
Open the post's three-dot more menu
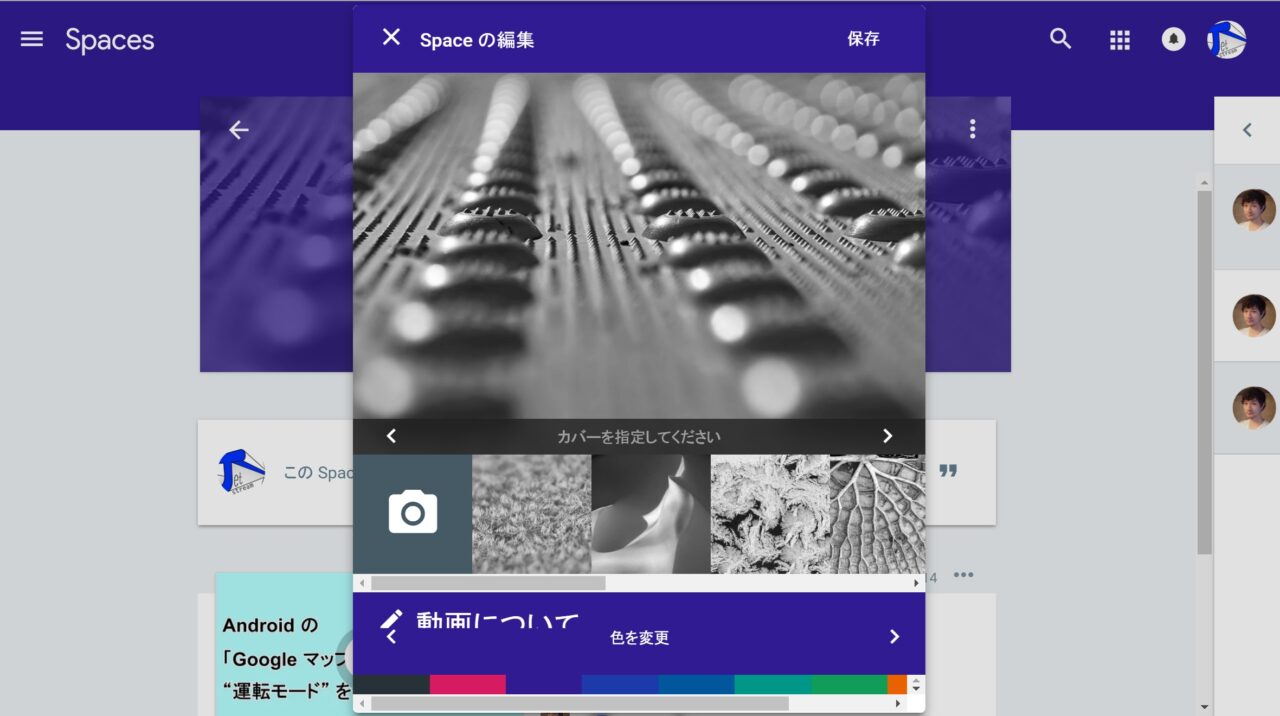pyautogui.click(x=963, y=575)
